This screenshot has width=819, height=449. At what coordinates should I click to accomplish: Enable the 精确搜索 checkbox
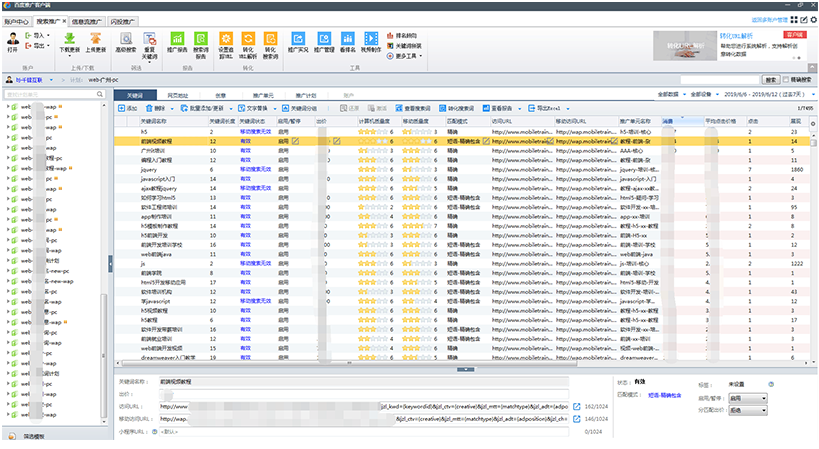pyautogui.click(x=786, y=78)
